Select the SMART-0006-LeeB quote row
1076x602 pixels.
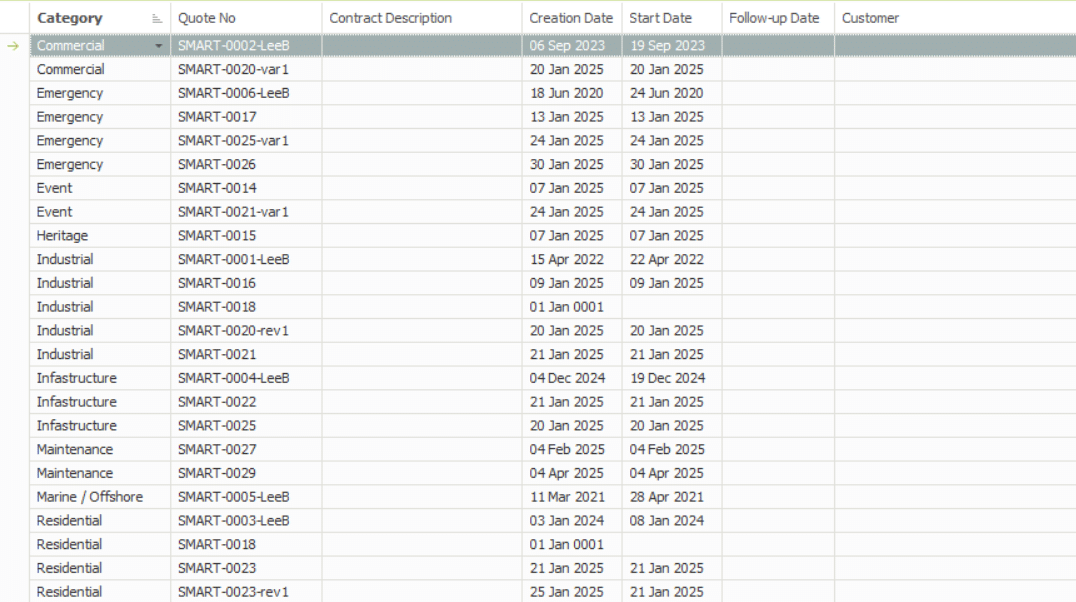pos(234,93)
